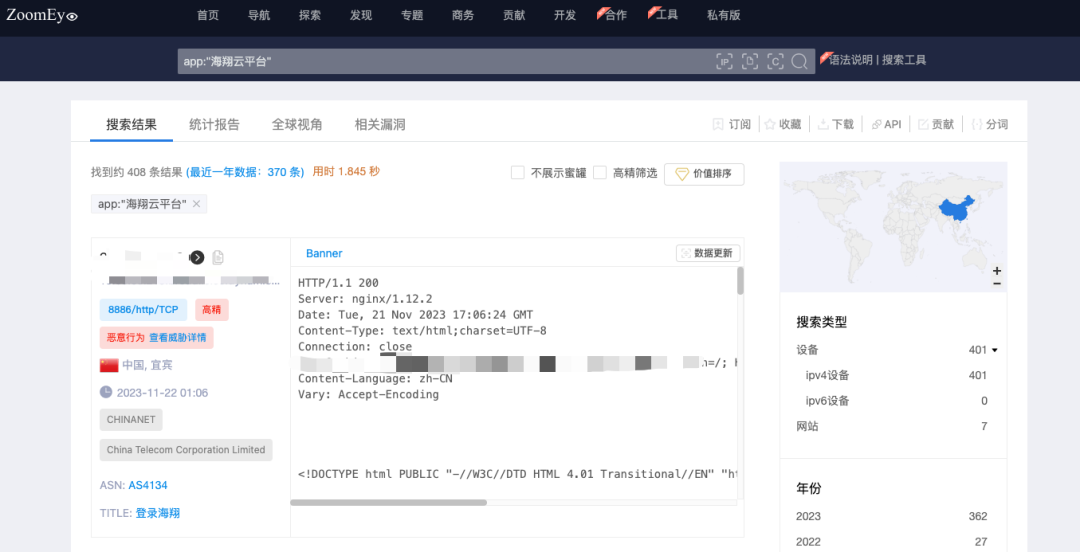Open the 查看威胁详情 link
1080x552 pixels.
pyautogui.click(x=178, y=338)
